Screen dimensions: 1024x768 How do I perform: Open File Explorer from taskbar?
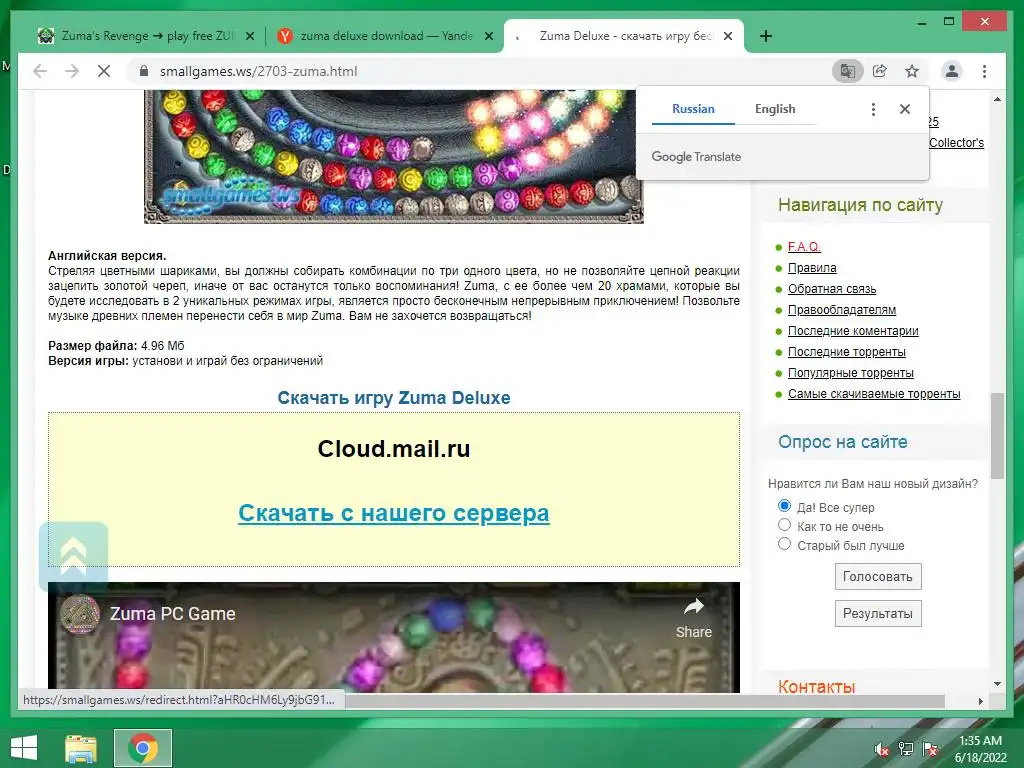click(x=81, y=748)
